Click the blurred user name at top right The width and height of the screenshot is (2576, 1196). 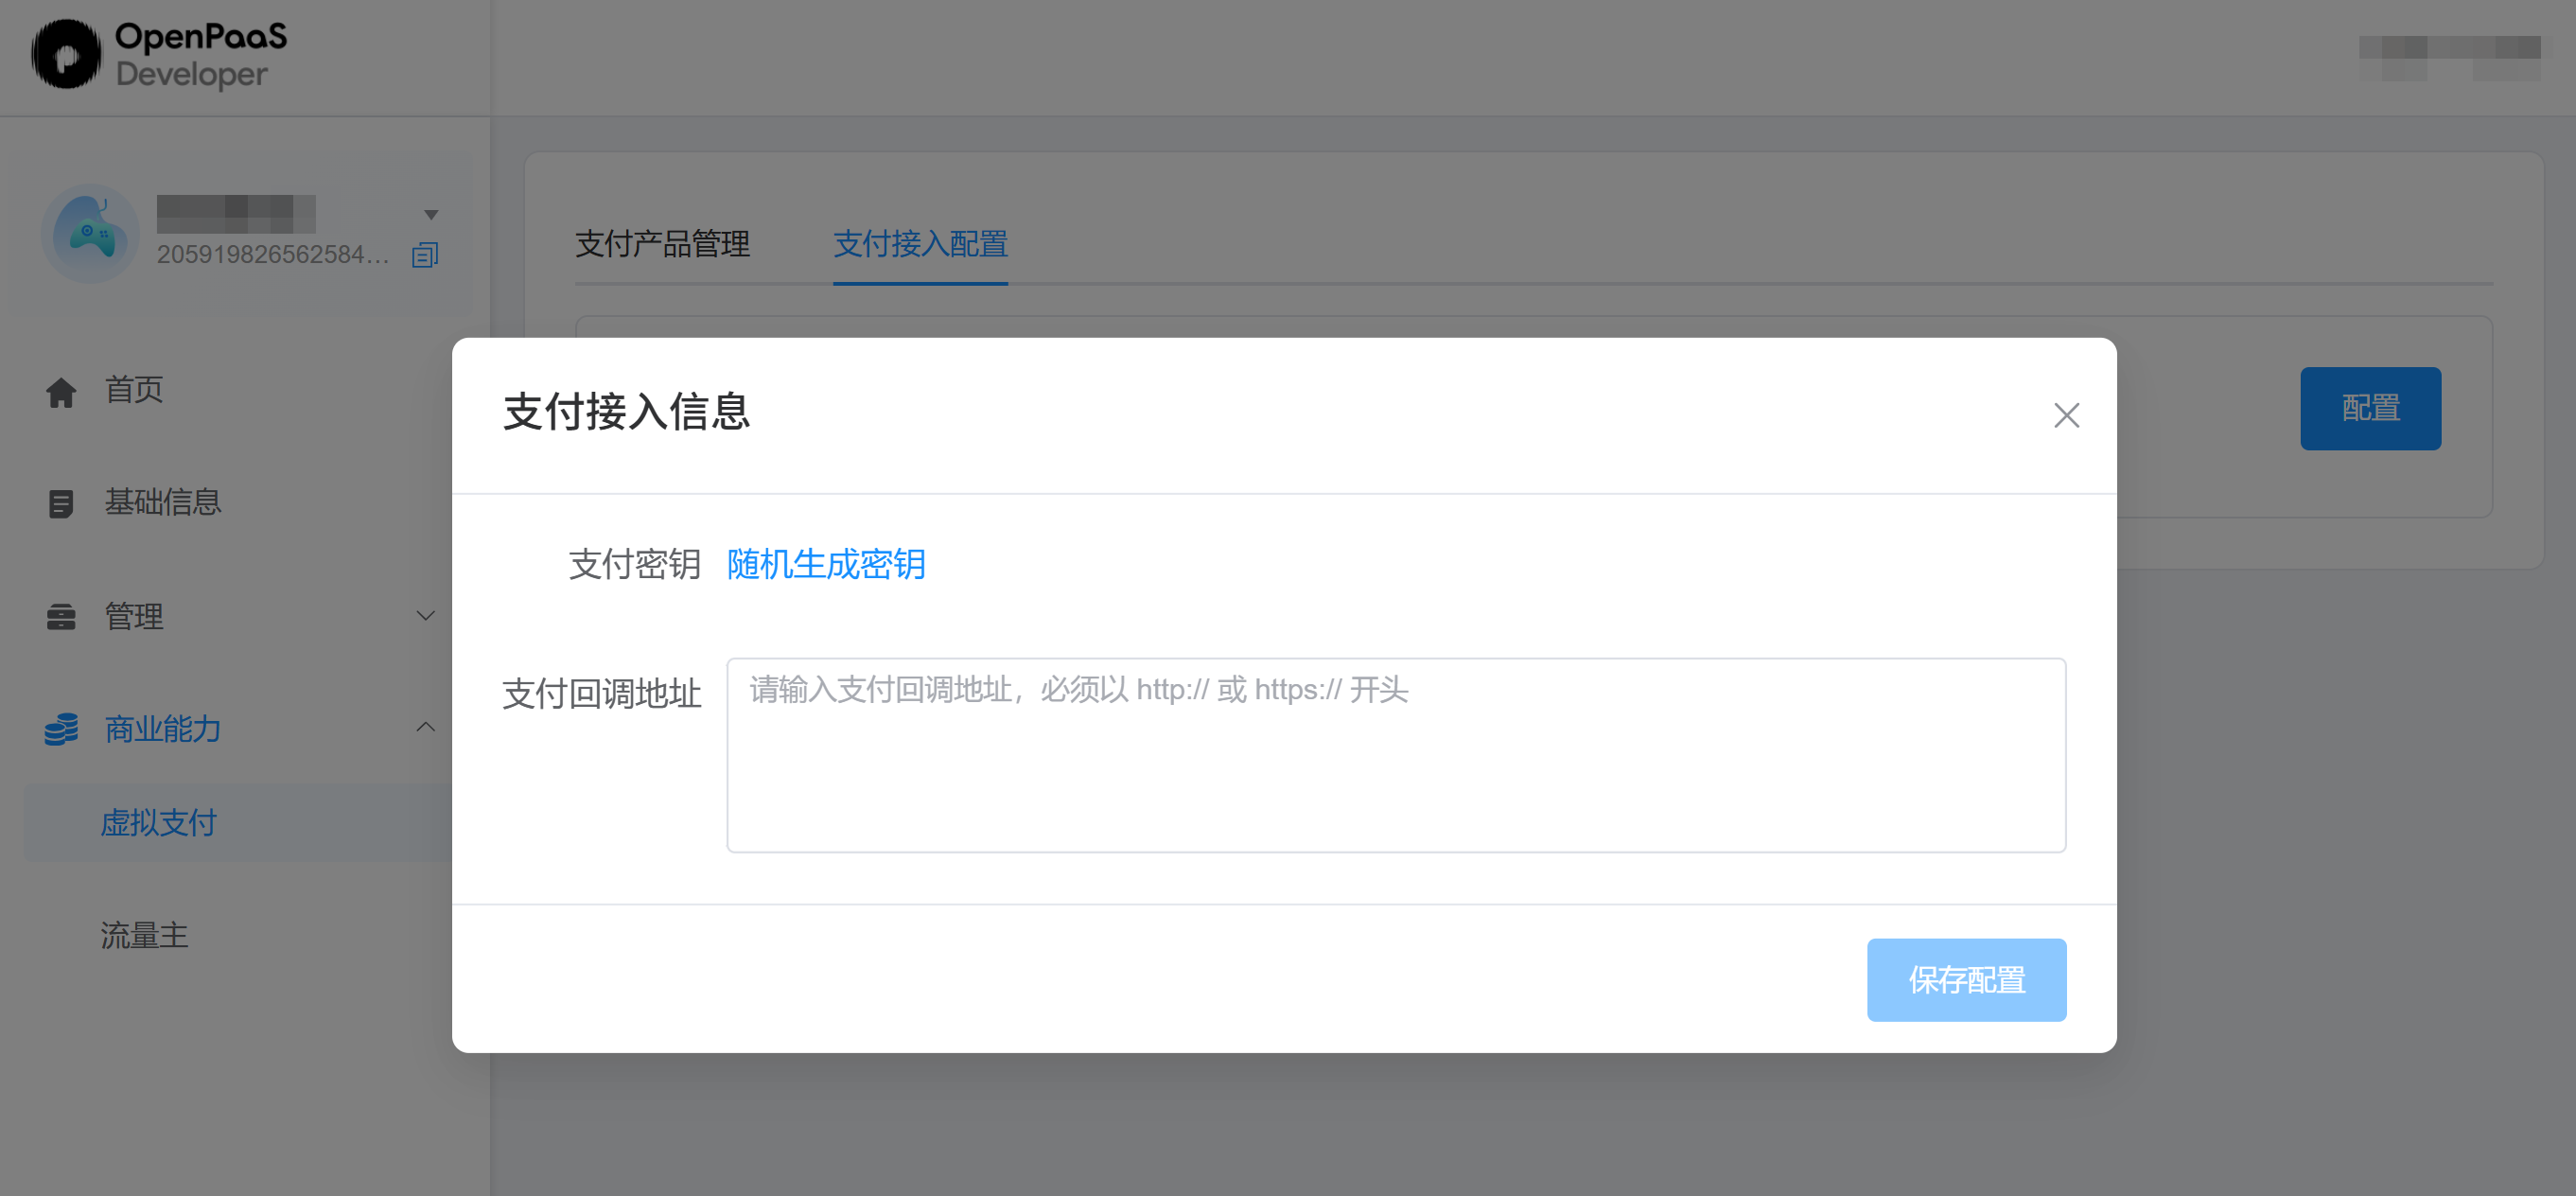coord(2450,58)
